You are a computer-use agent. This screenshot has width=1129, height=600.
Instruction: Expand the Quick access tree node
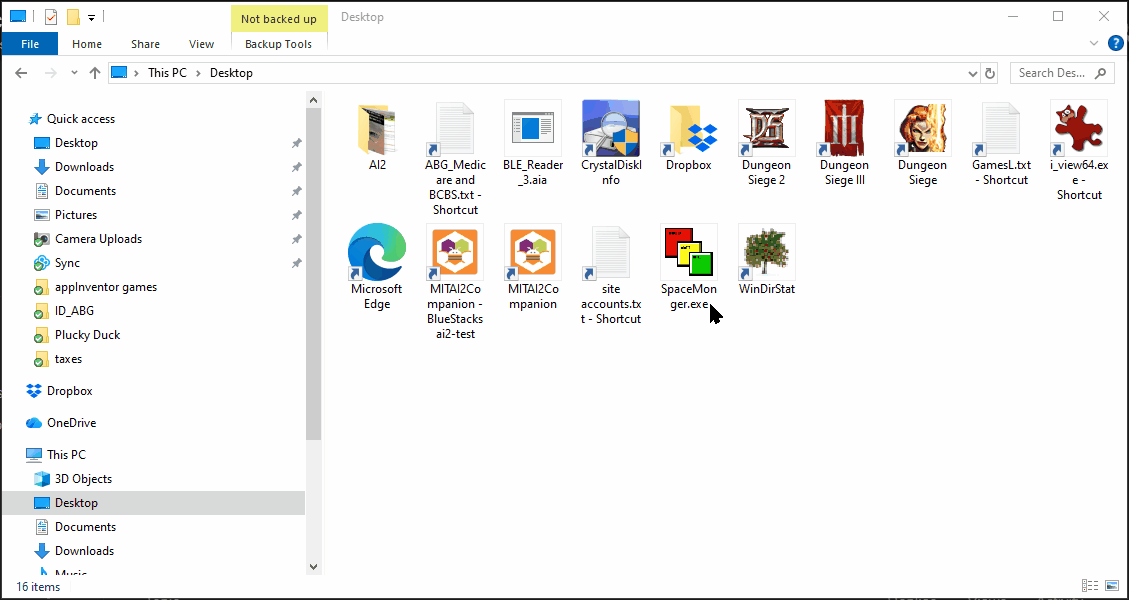[x=17, y=119]
